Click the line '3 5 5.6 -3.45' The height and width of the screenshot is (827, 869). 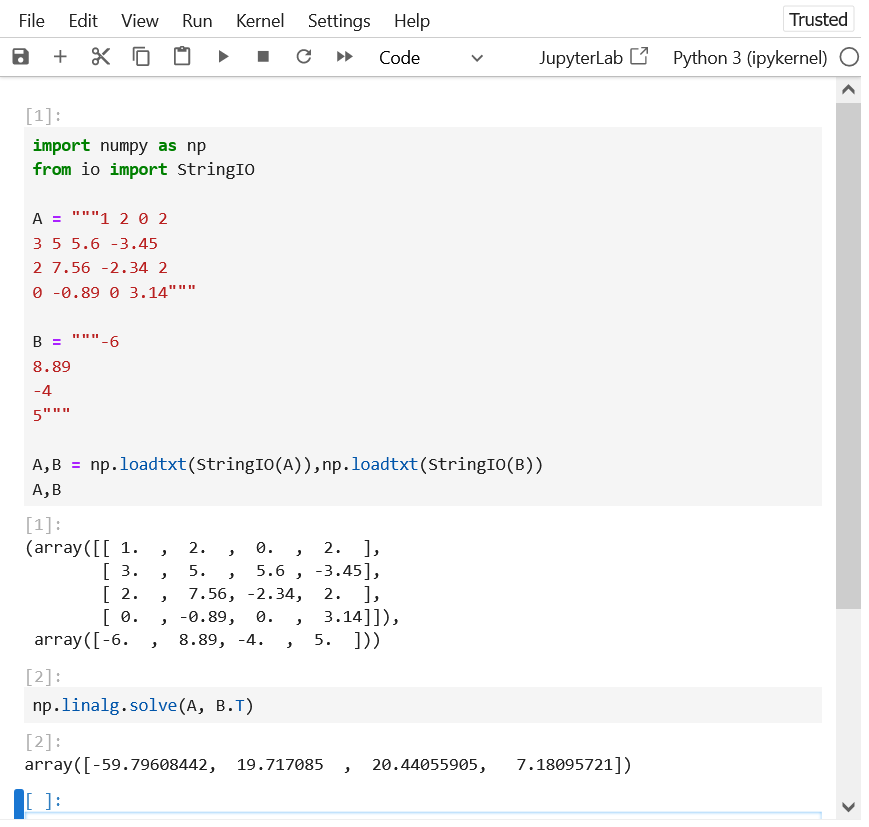(95, 244)
